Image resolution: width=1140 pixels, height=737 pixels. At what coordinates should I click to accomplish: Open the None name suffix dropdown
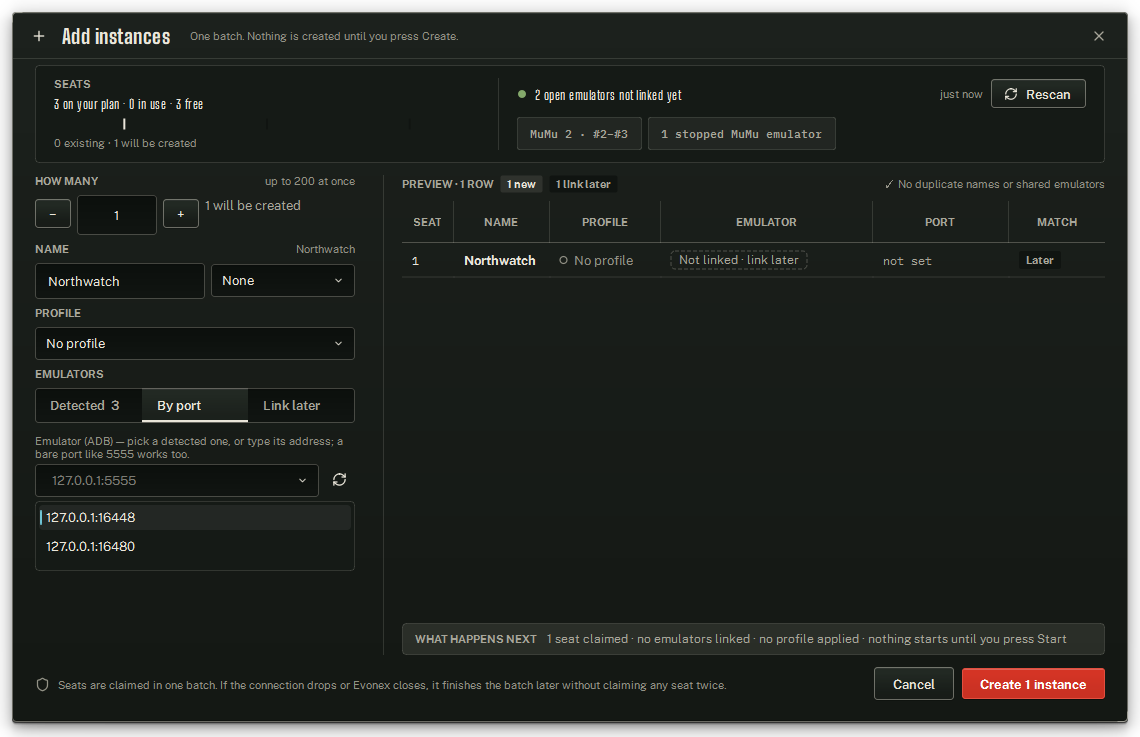point(283,281)
